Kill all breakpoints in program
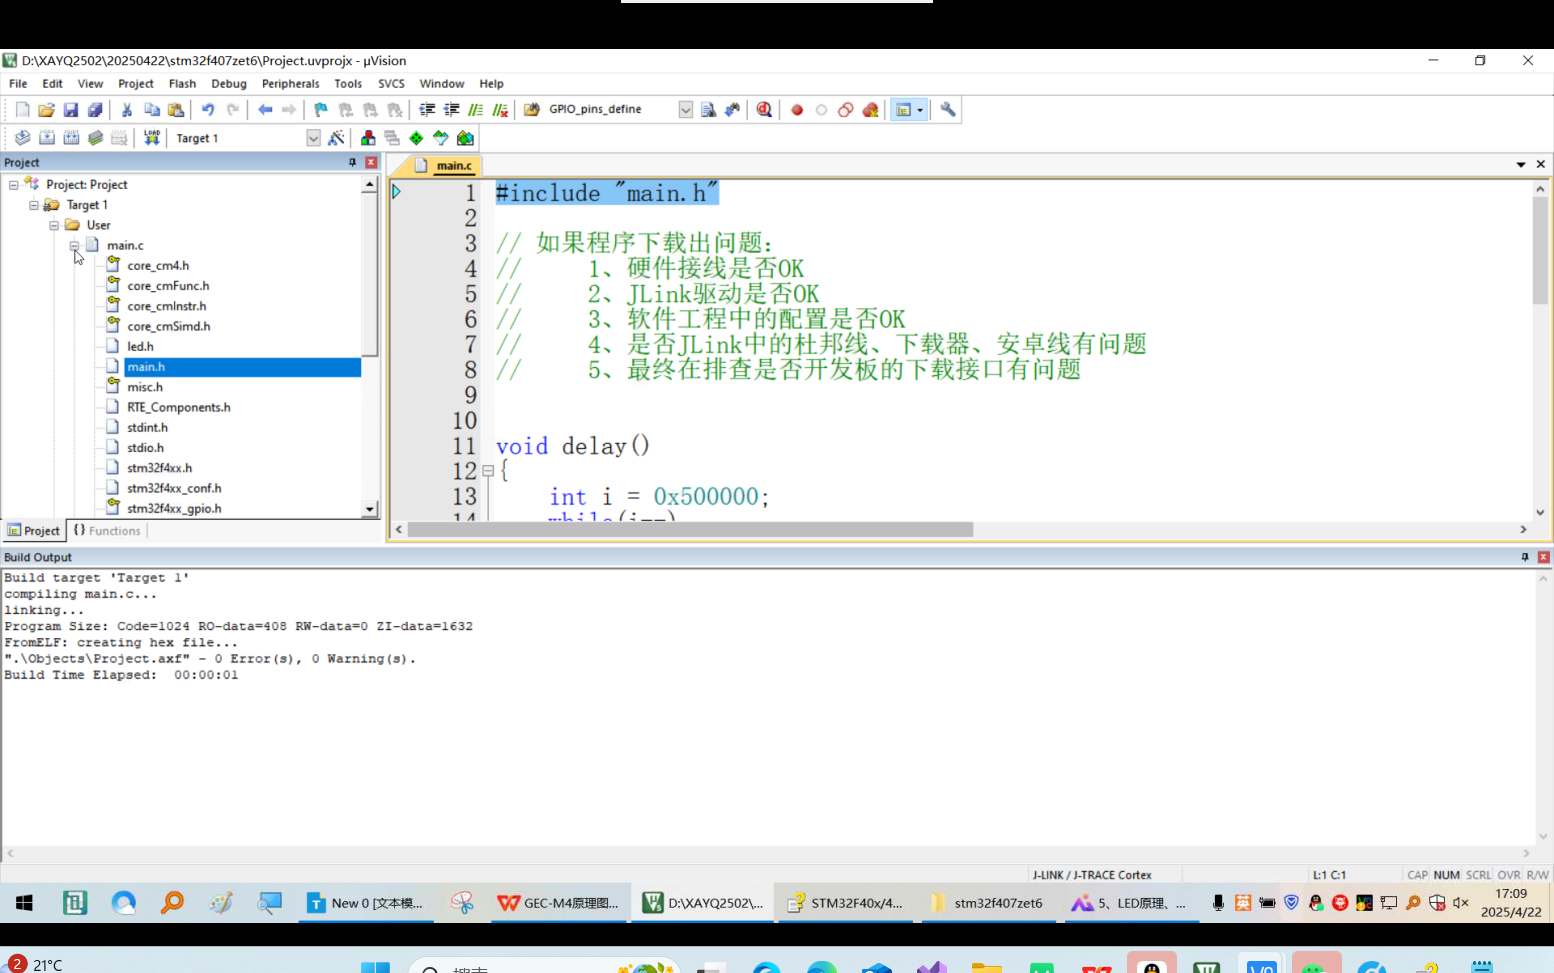Viewport: 1554px width, 973px height. [x=870, y=109]
